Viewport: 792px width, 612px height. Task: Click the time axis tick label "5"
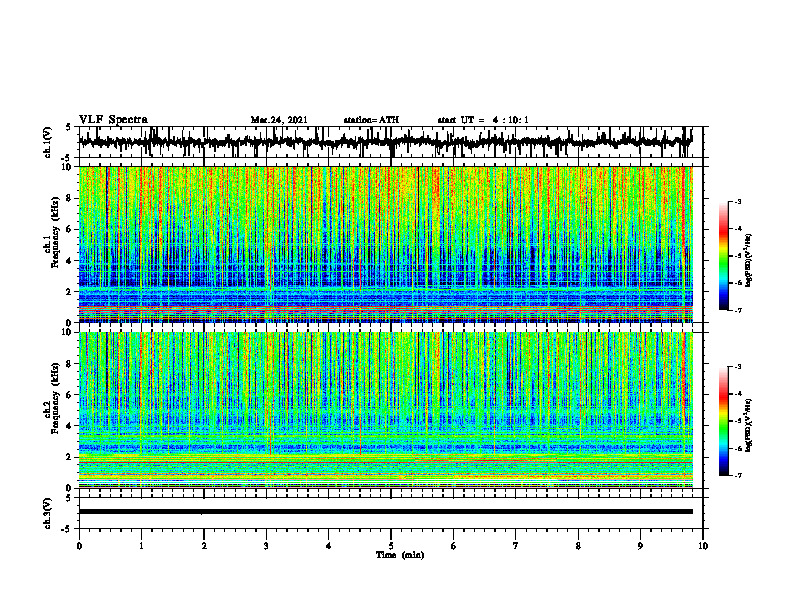(391, 546)
